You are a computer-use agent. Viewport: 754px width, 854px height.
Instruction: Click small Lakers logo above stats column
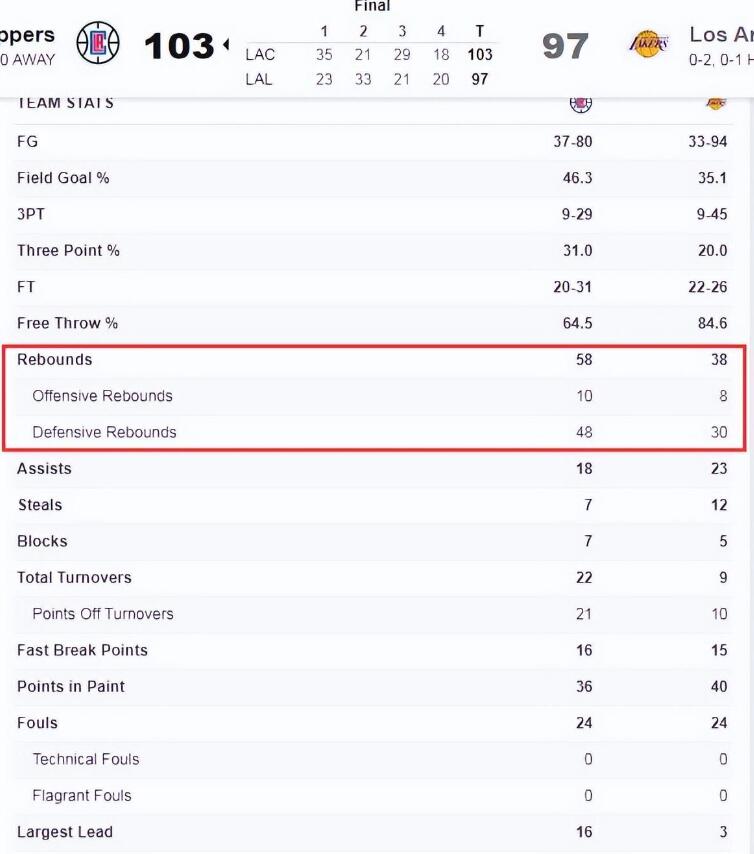pyautogui.click(x=715, y=102)
